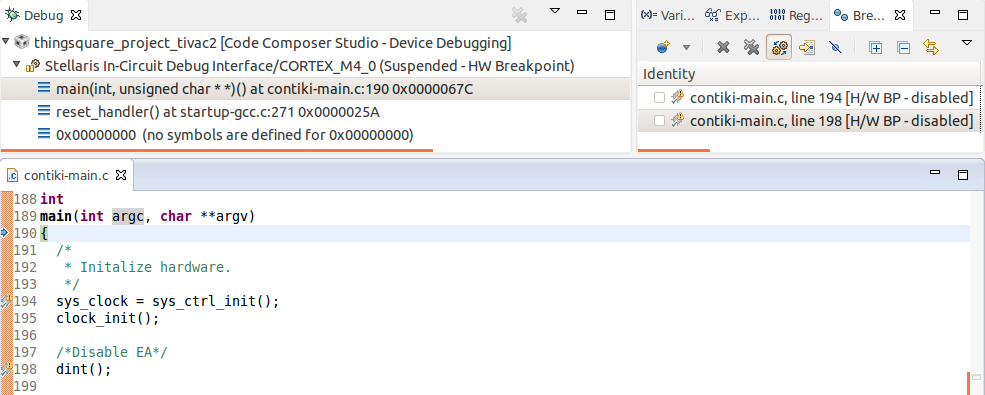
Task: Click the debug session icon beside thingsquare_project_tivac2
Action: 22,43
